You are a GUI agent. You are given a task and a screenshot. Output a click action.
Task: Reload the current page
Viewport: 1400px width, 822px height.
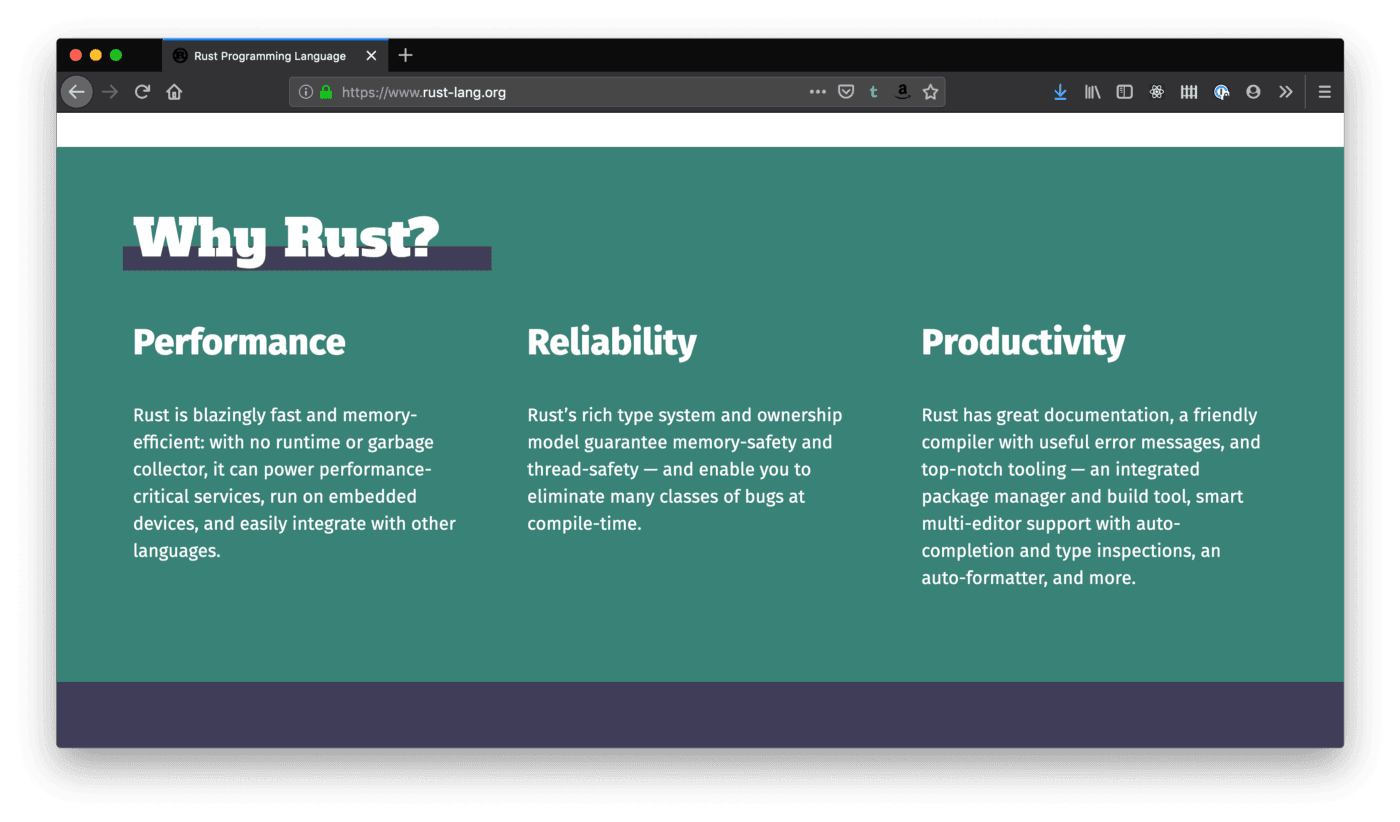pos(142,92)
